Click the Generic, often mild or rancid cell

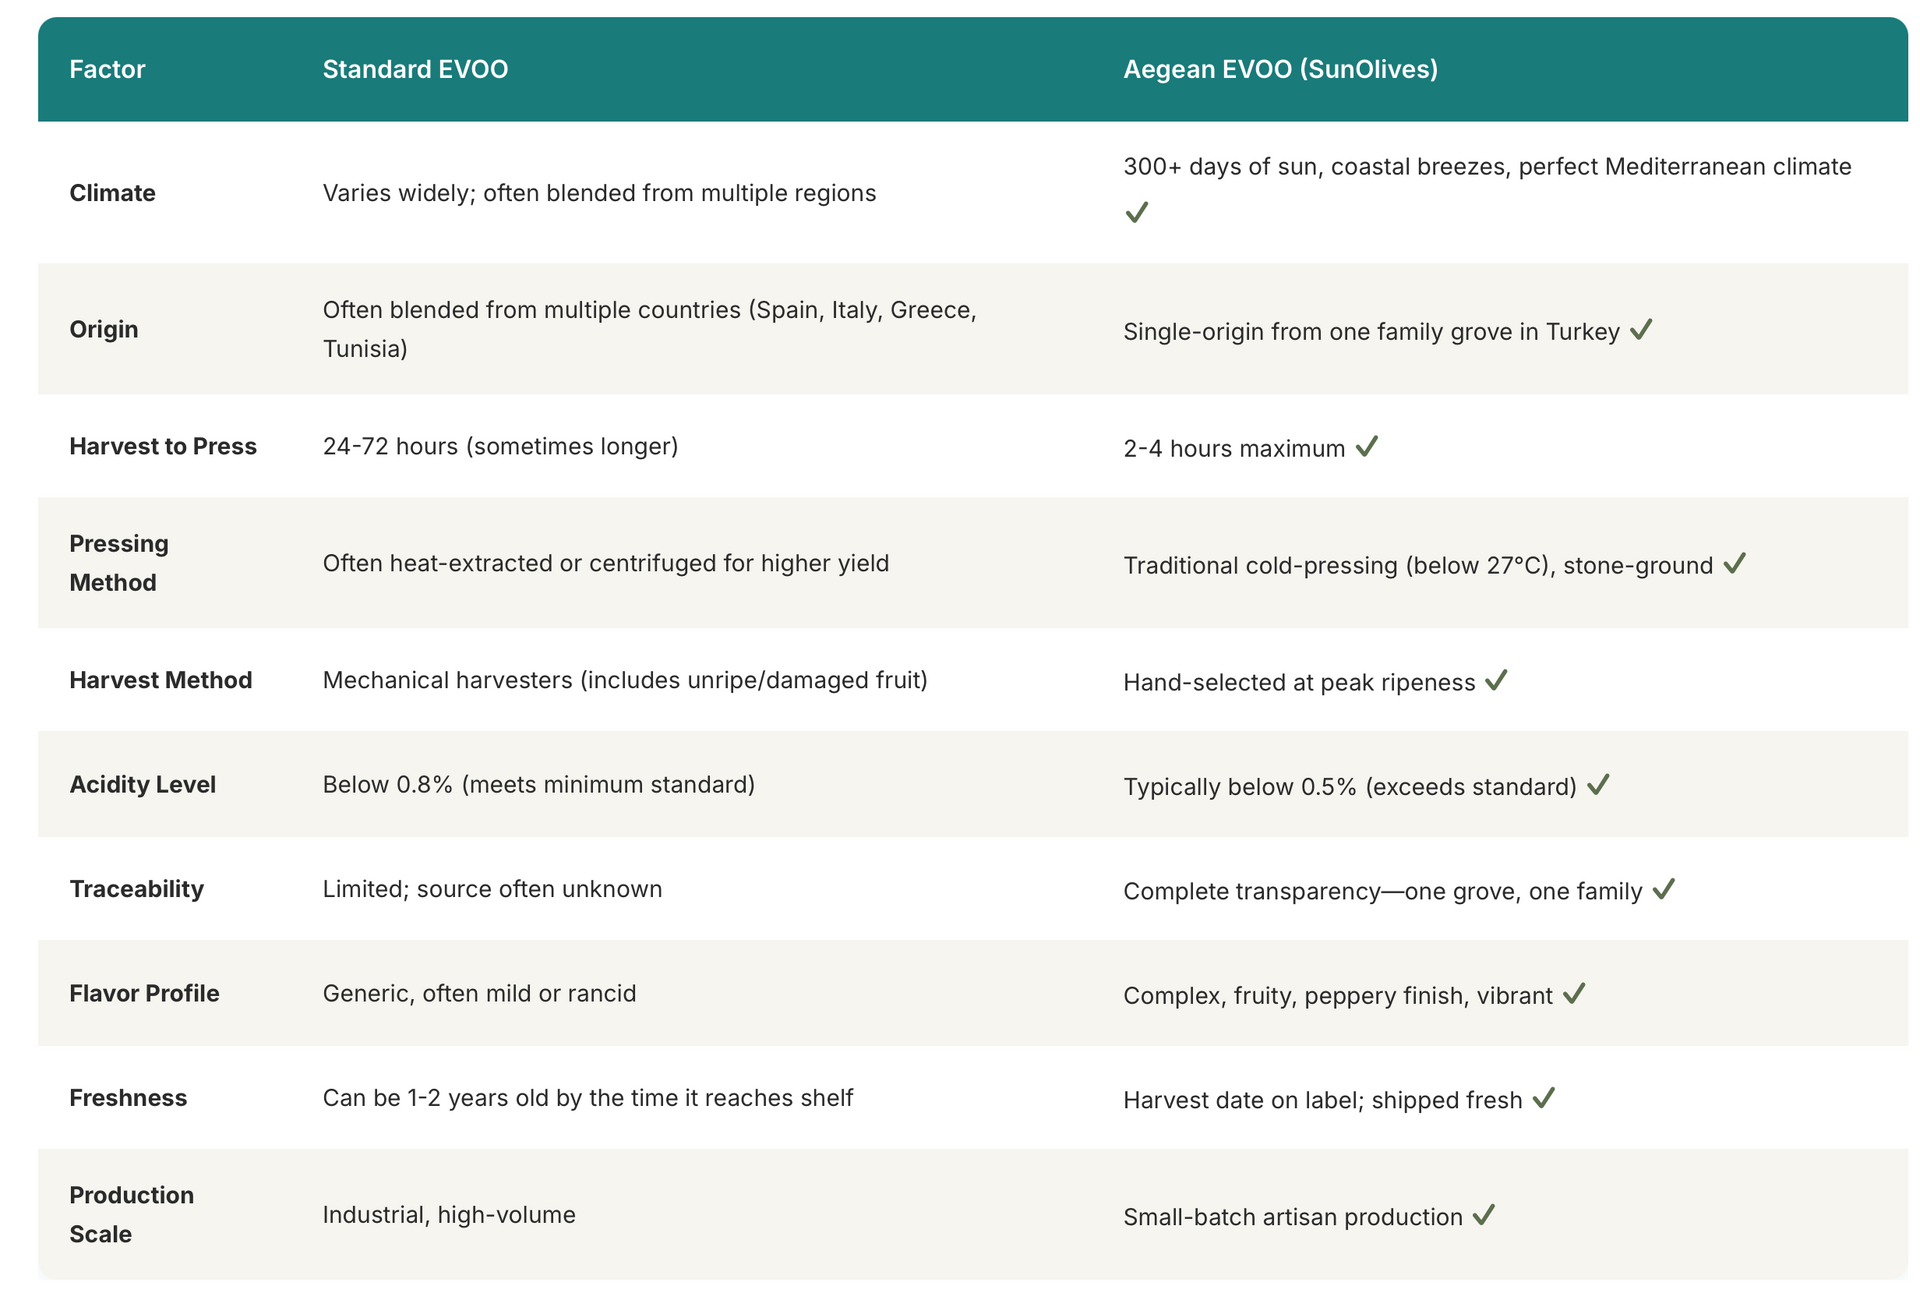coord(479,993)
